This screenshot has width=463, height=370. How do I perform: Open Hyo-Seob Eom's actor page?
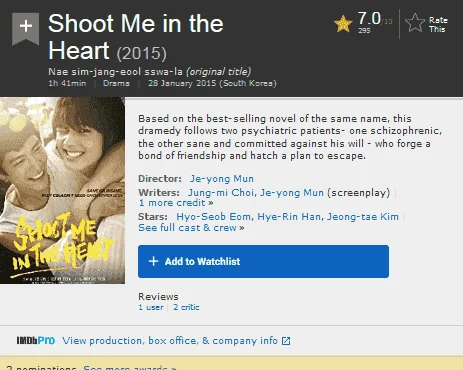point(213,217)
